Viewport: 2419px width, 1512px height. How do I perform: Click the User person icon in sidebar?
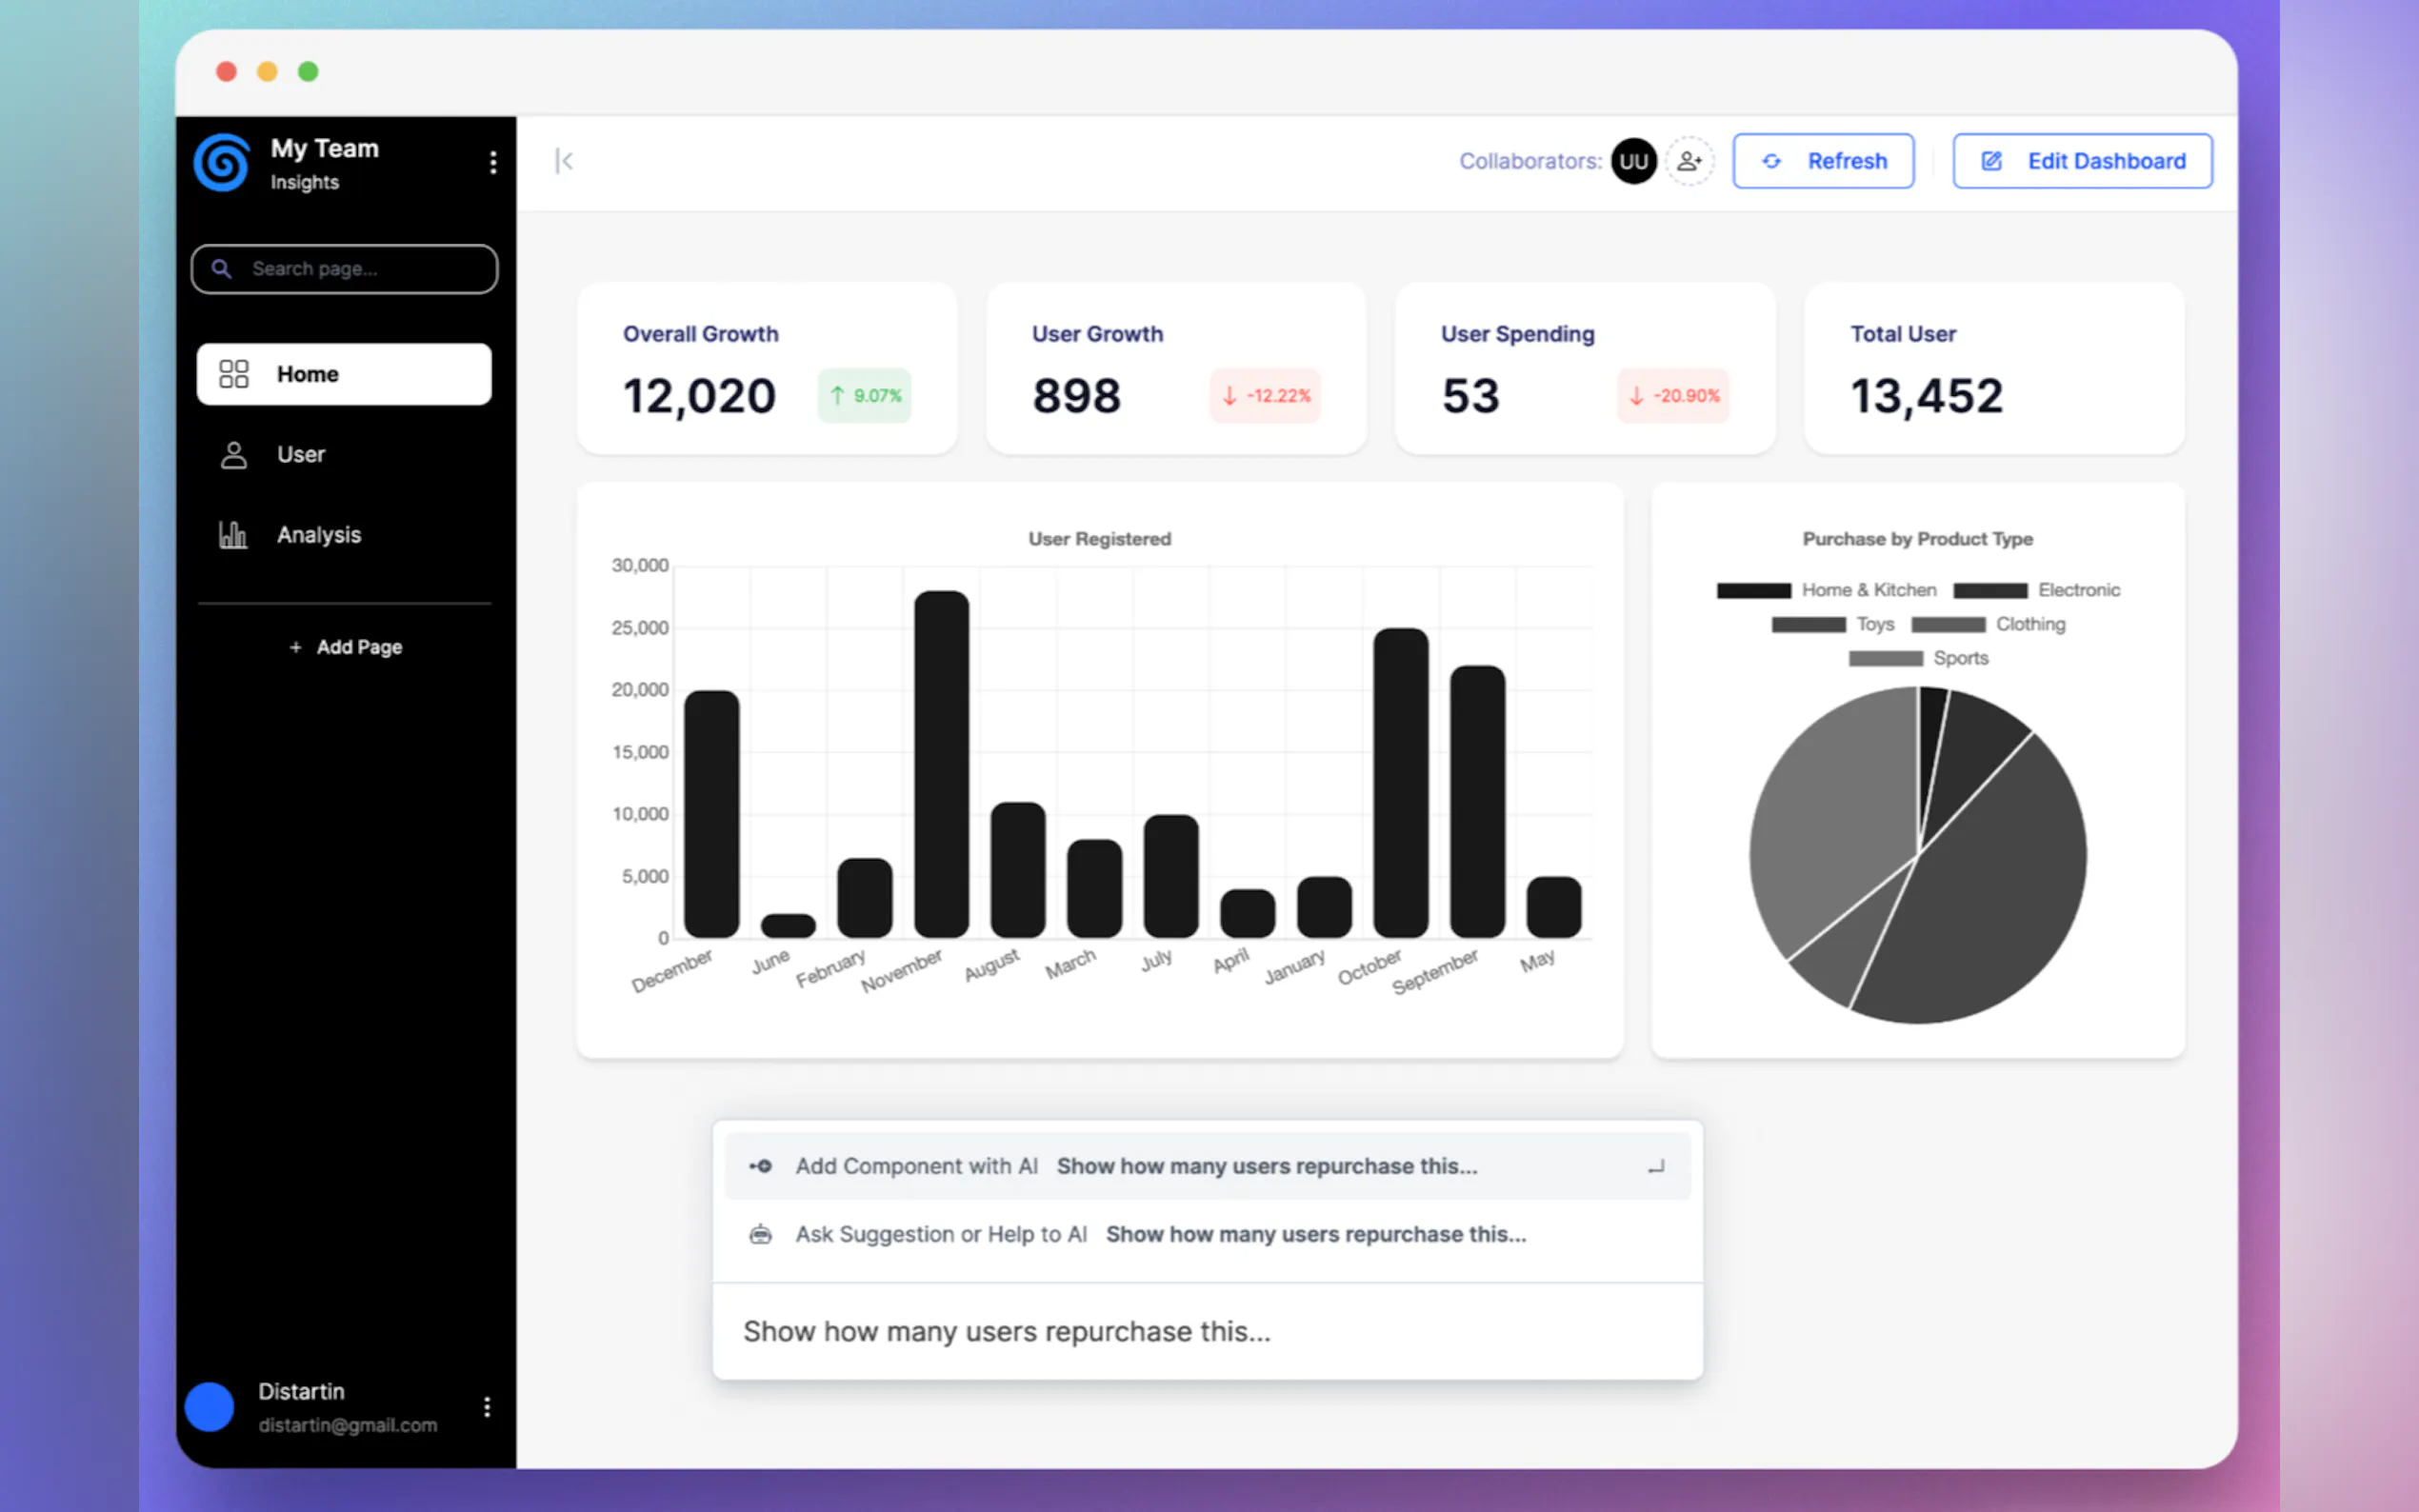233,455
